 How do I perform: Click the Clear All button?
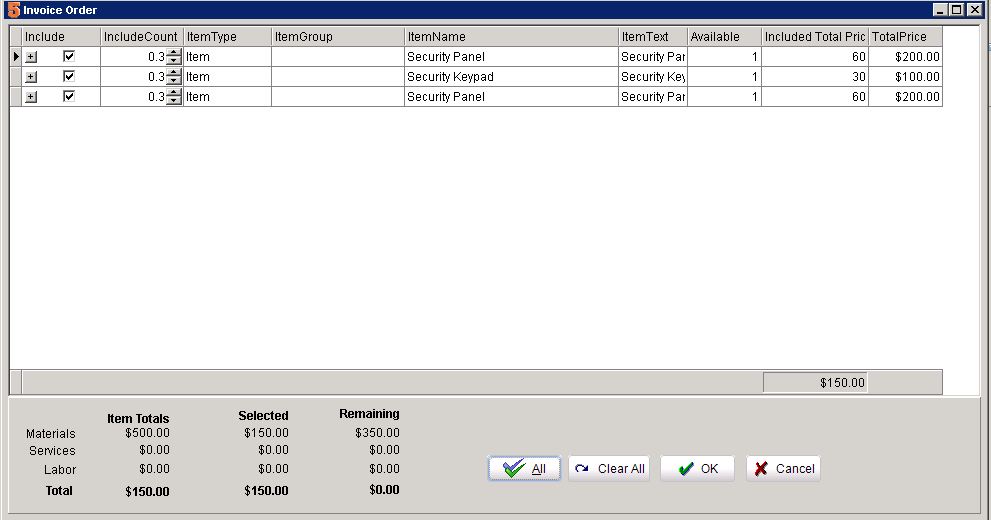pos(609,468)
